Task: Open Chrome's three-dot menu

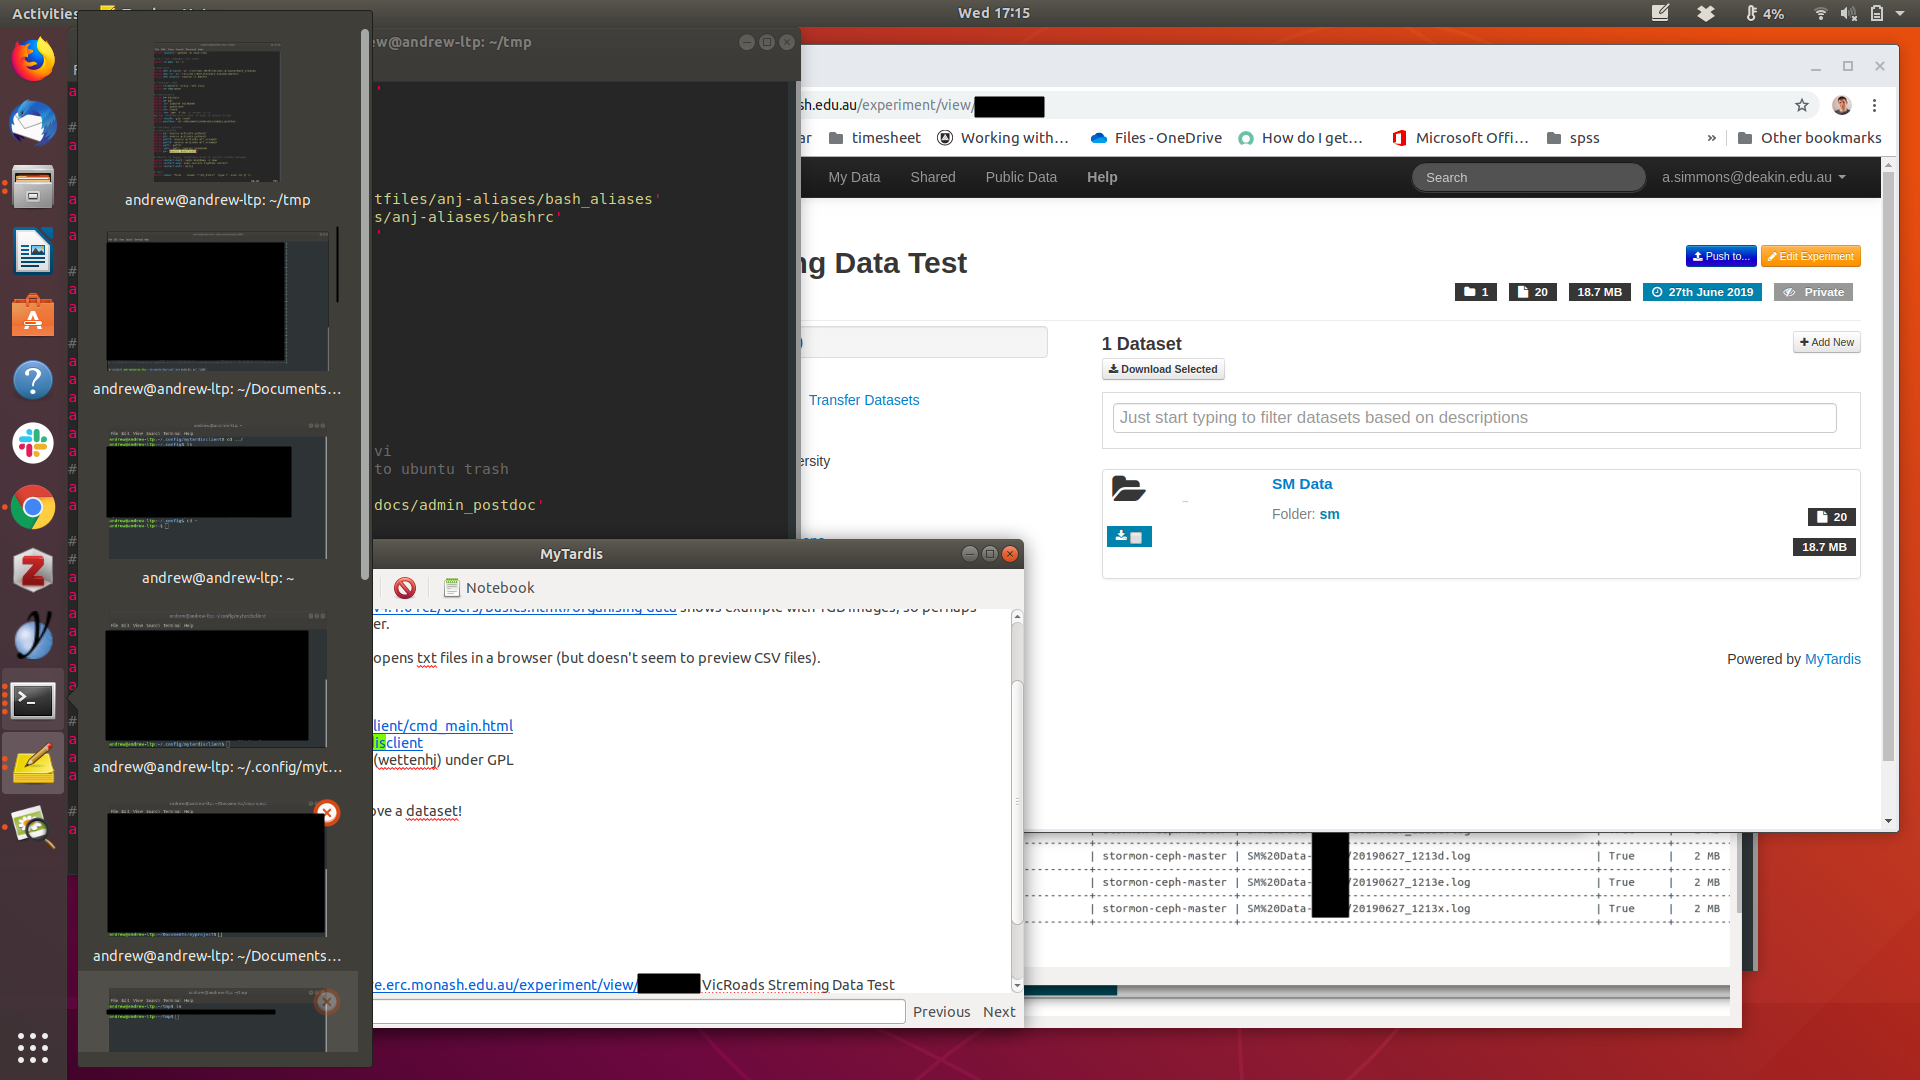Action: click(x=1875, y=105)
